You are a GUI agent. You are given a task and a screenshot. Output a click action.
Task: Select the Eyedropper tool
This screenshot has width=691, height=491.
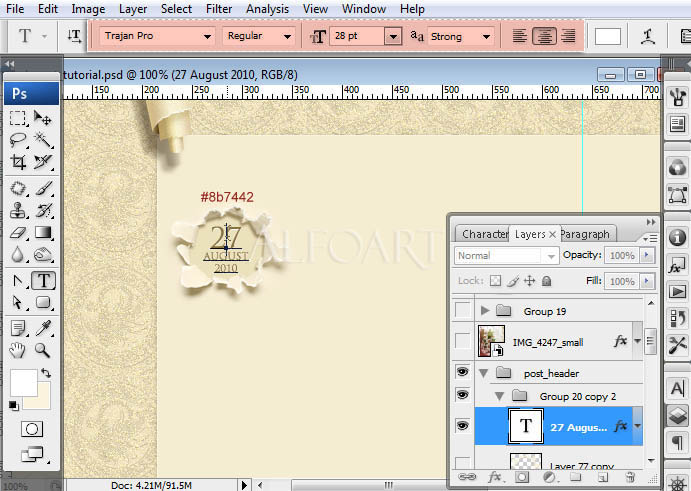pyautogui.click(x=43, y=328)
